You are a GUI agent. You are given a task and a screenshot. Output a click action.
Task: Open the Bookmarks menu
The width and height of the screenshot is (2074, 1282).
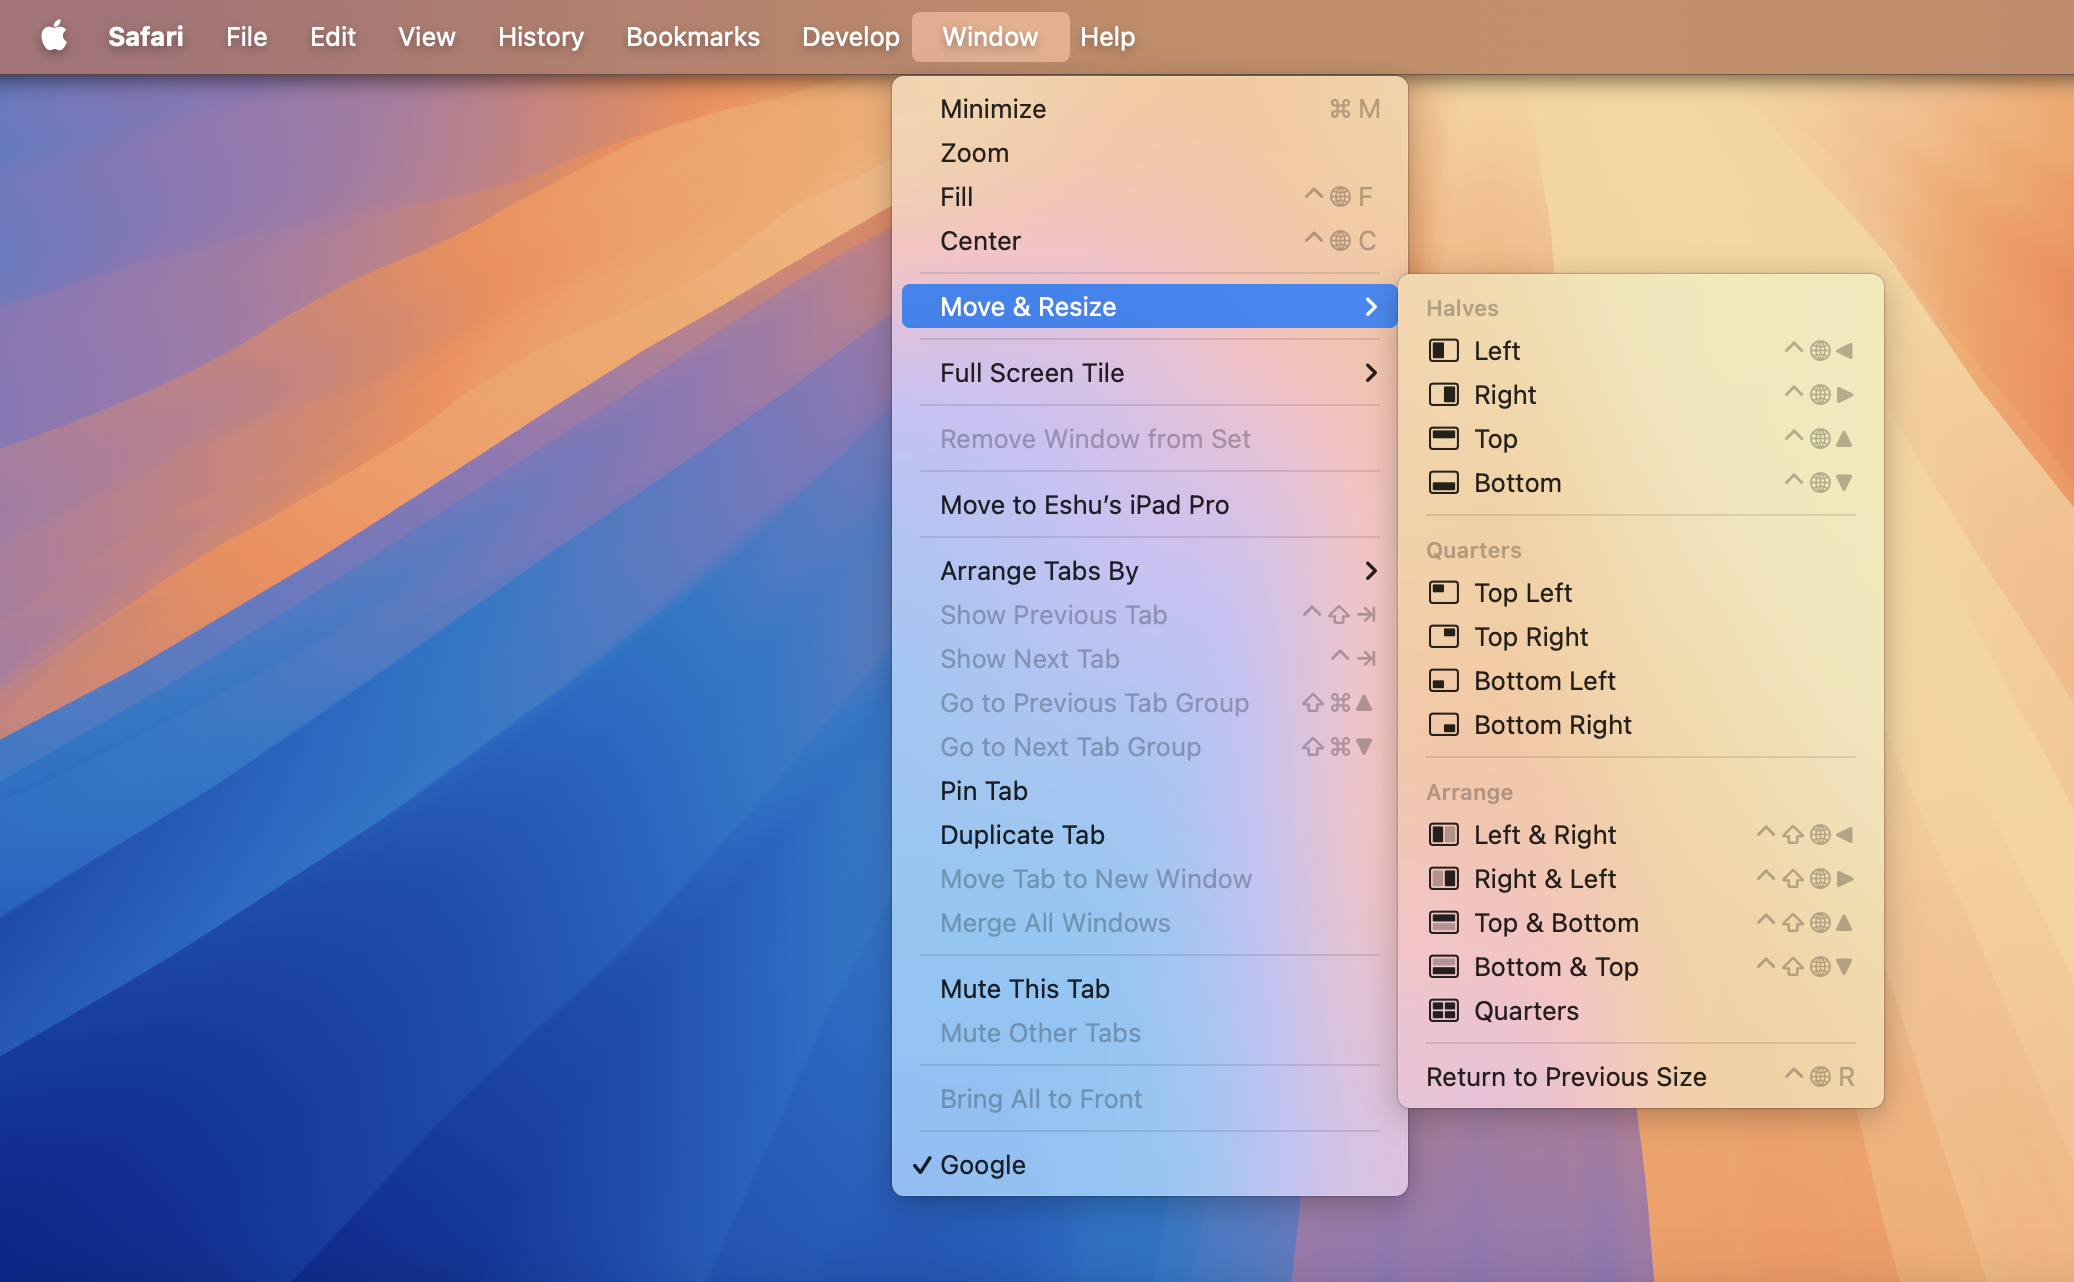[693, 37]
